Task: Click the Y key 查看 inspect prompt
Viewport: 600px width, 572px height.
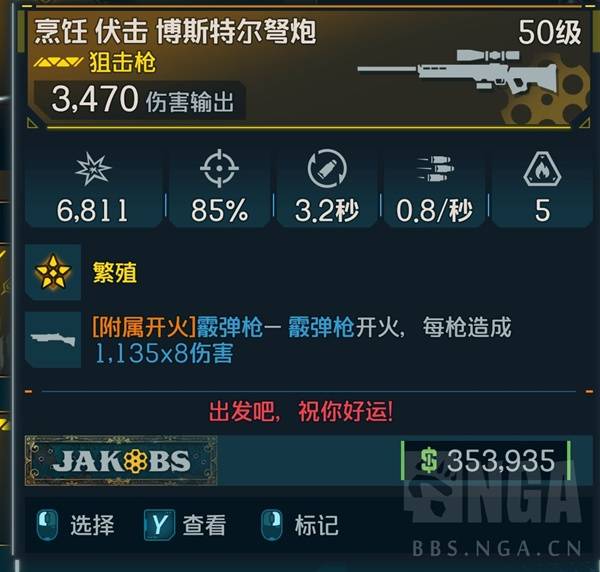Action: pyautogui.click(x=185, y=525)
